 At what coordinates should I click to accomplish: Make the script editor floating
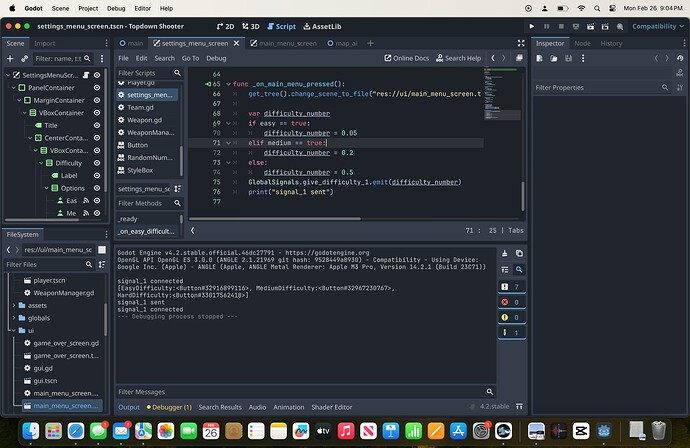point(519,58)
